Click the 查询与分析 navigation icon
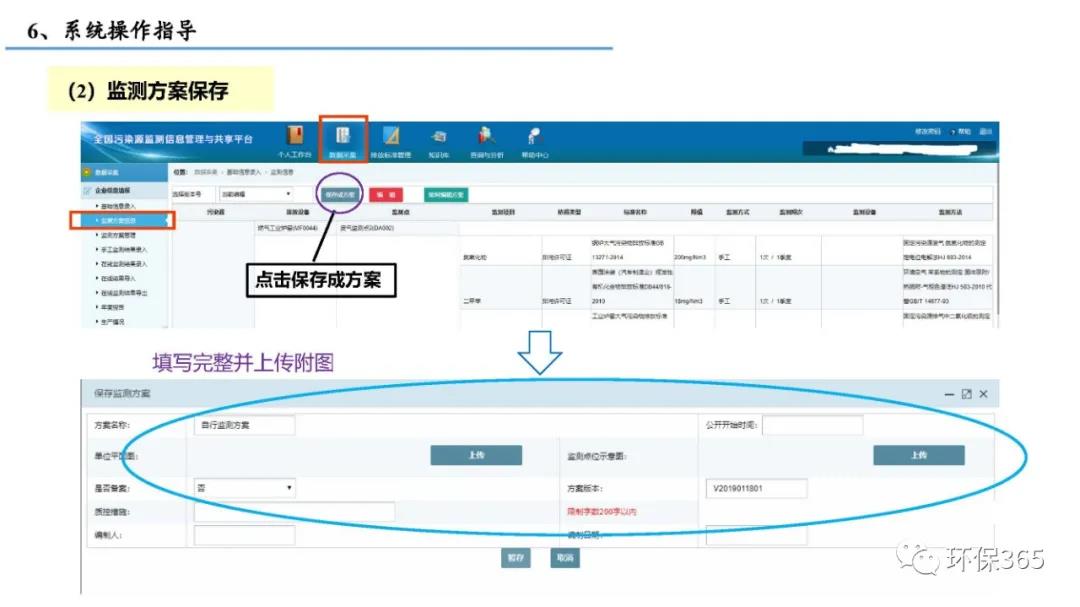This screenshot has height=607, width=1080. [486, 141]
